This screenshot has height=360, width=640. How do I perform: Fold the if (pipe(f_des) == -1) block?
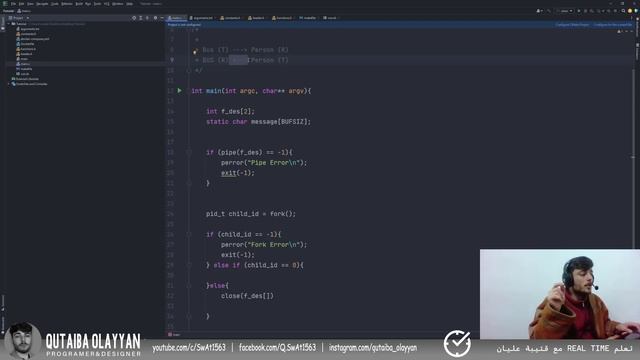(189, 152)
